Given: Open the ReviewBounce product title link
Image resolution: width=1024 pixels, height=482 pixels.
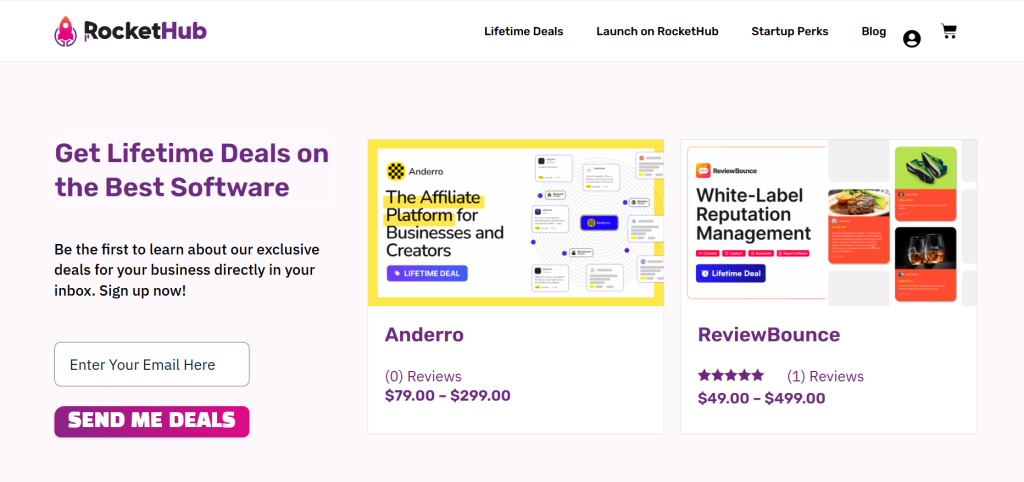Looking at the screenshot, I should pyautogui.click(x=769, y=334).
